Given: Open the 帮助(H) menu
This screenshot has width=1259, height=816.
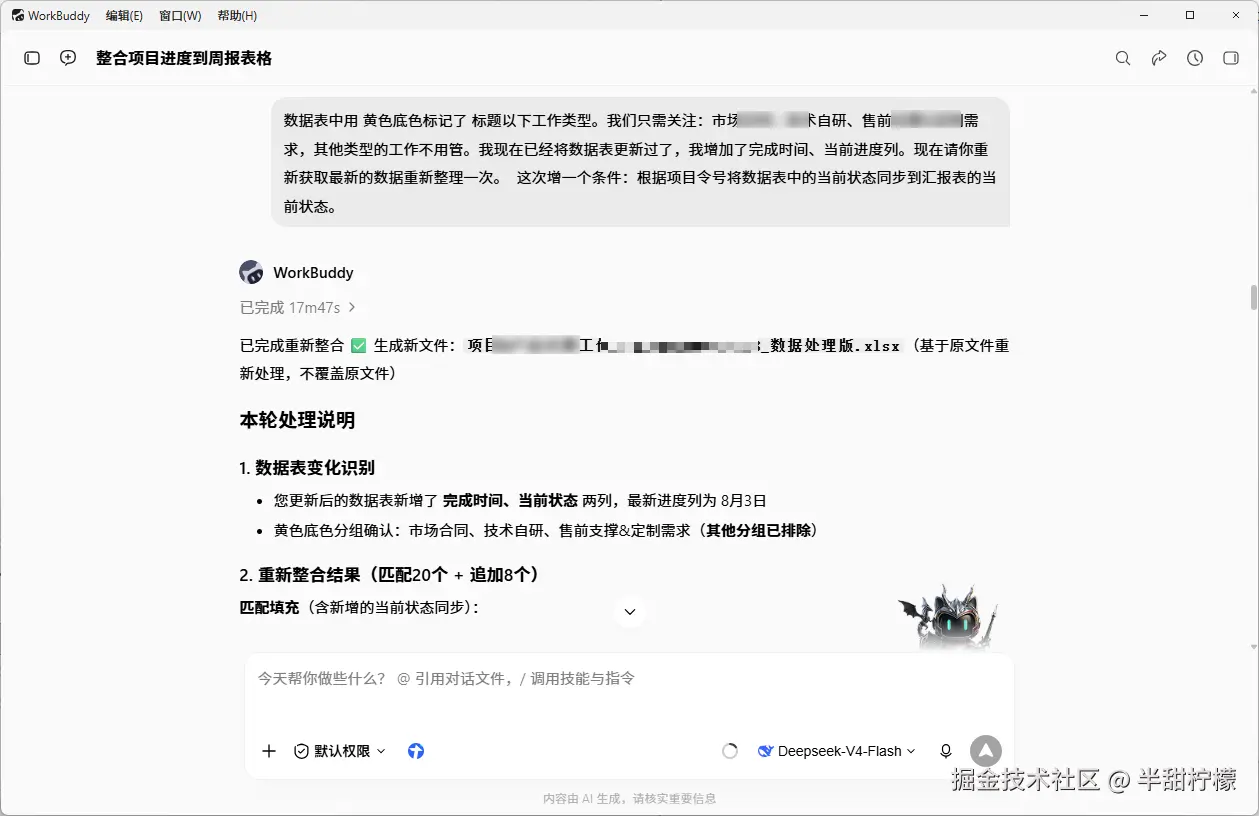Looking at the screenshot, I should click(237, 15).
